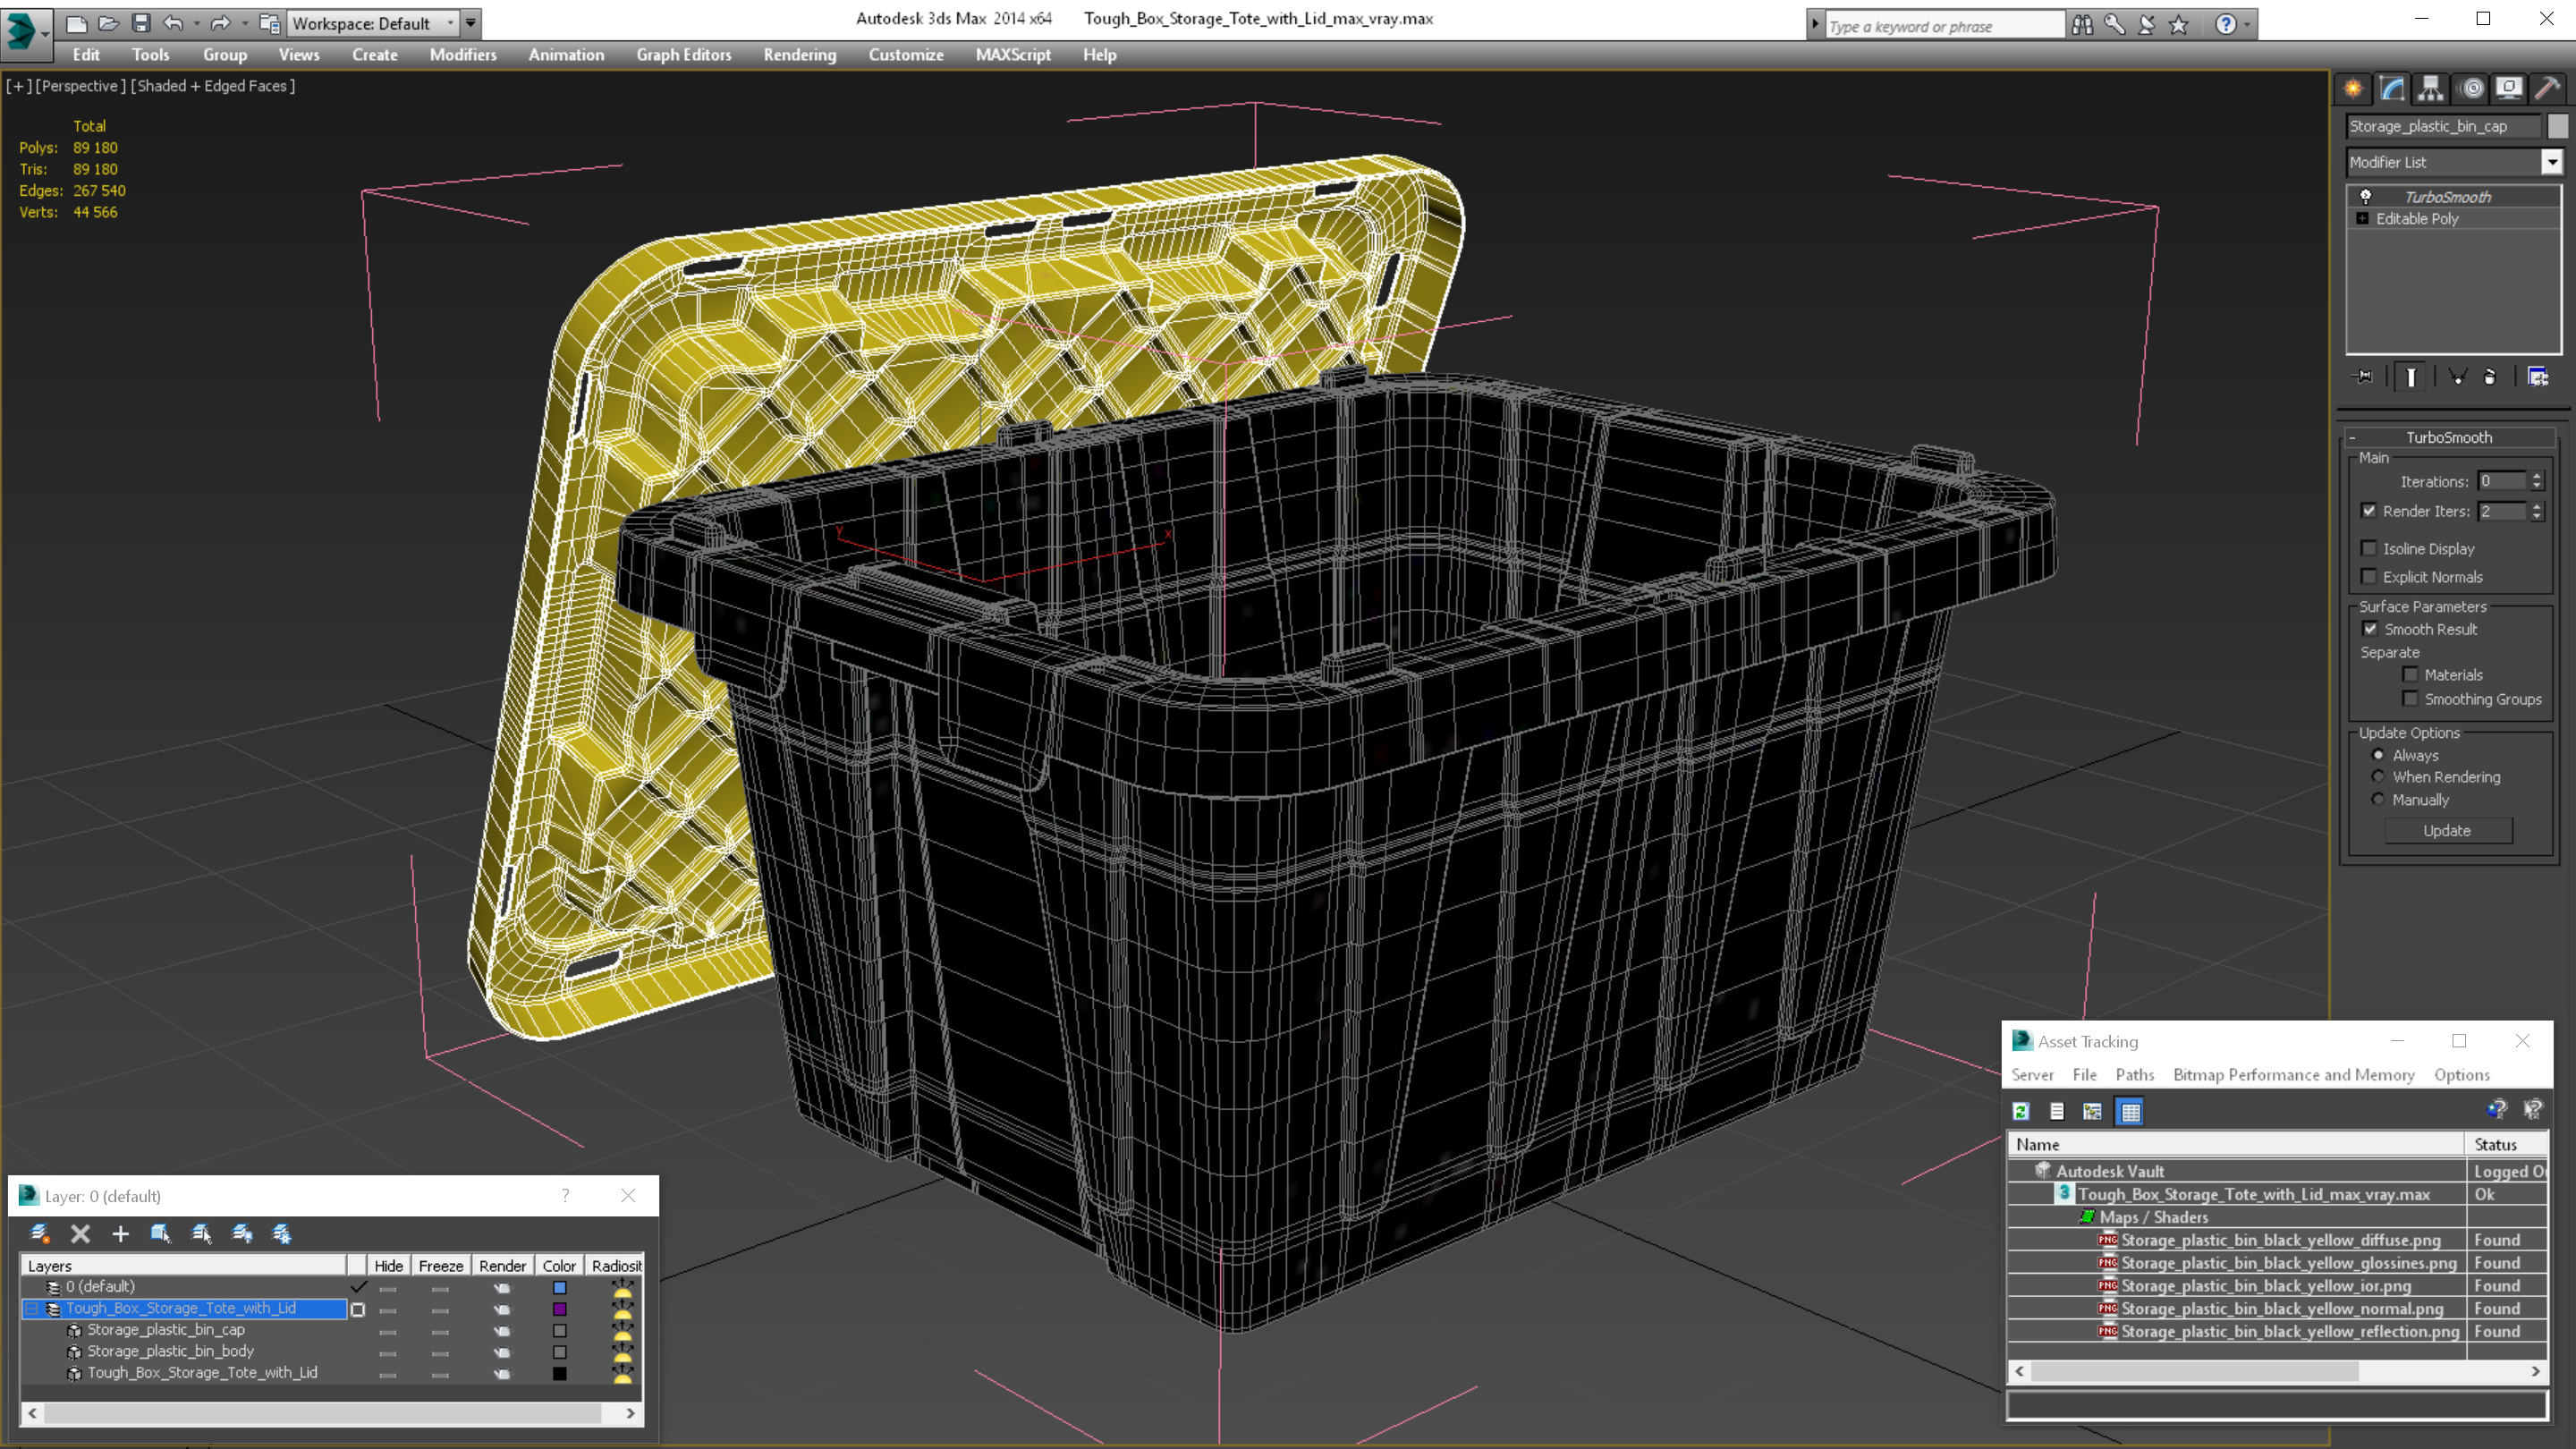Click the Save File toolbar icon
Screen dimensions: 2576x1449
click(141, 23)
